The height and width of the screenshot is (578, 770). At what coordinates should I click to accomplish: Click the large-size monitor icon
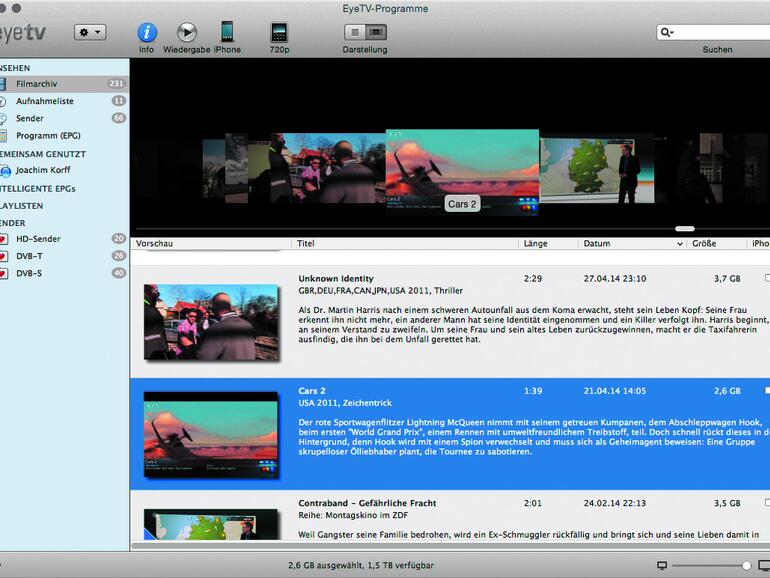[764, 566]
